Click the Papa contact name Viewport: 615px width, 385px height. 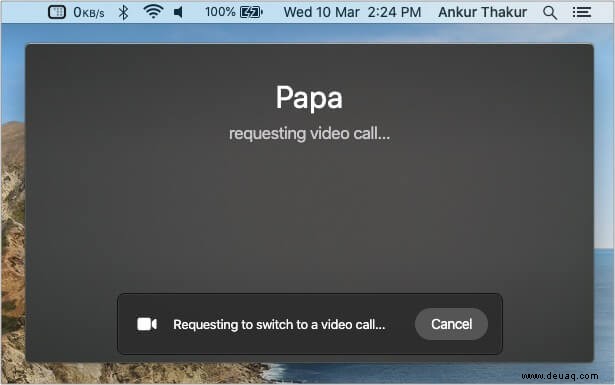(309, 97)
